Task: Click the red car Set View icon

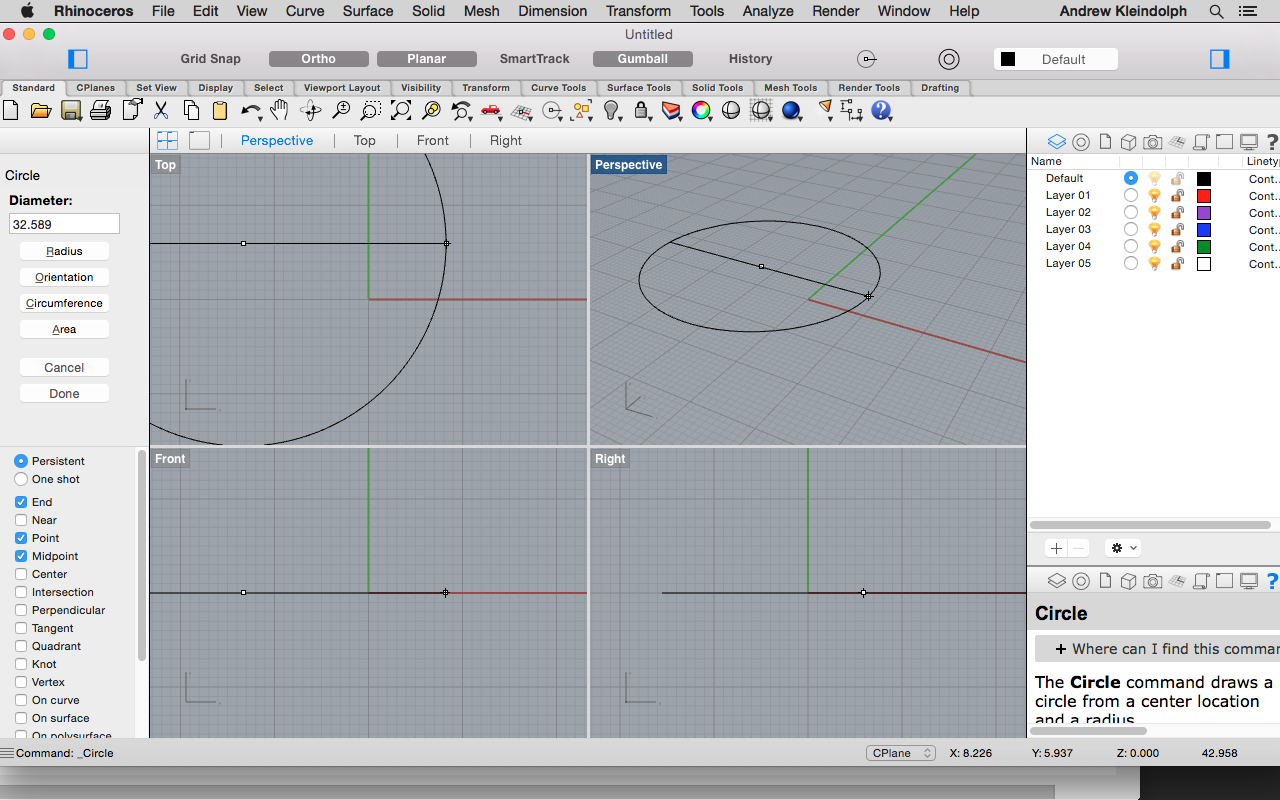Action: (x=490, y=110)
